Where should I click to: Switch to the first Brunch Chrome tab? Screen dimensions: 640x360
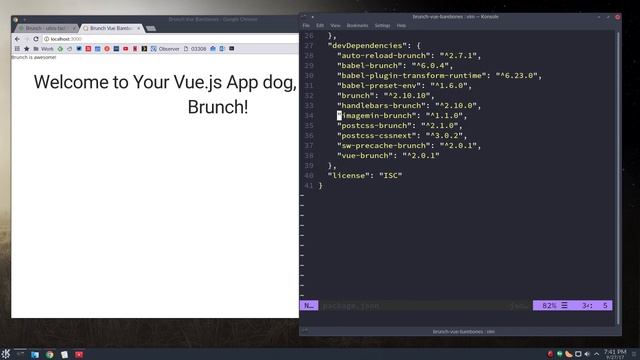coord(46,28)
